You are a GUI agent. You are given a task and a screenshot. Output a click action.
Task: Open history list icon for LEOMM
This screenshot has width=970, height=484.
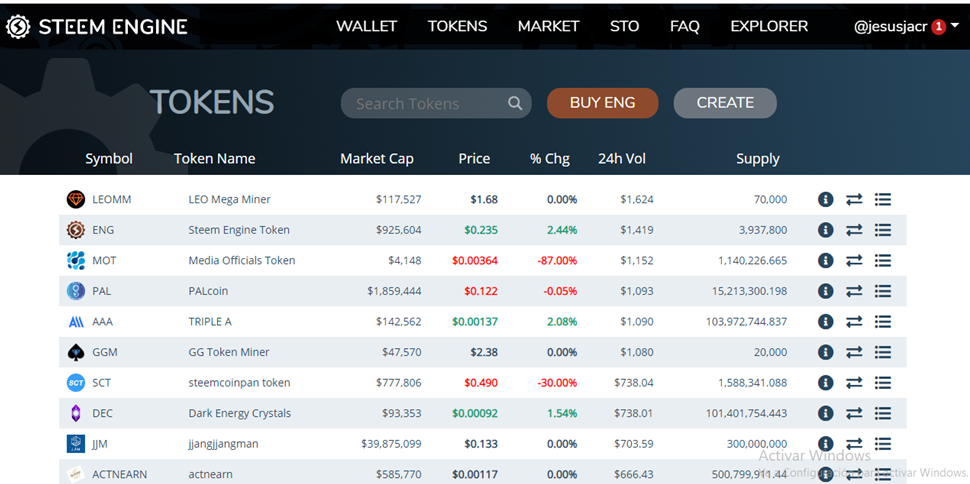pyautogui.click(x=883, y=199)
